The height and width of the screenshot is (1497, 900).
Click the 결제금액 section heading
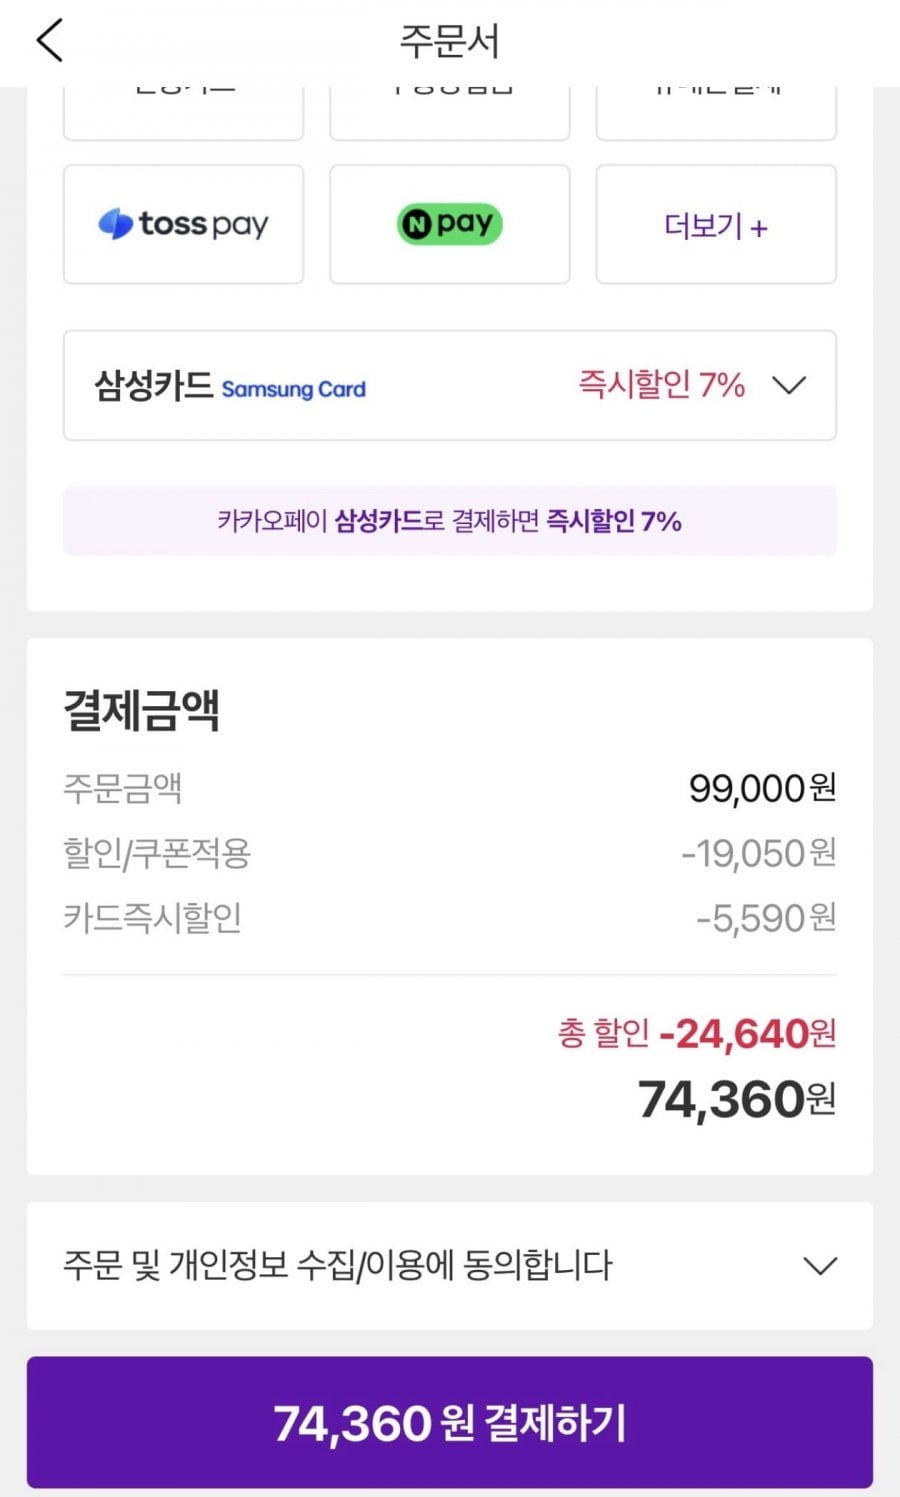(141, 710)
